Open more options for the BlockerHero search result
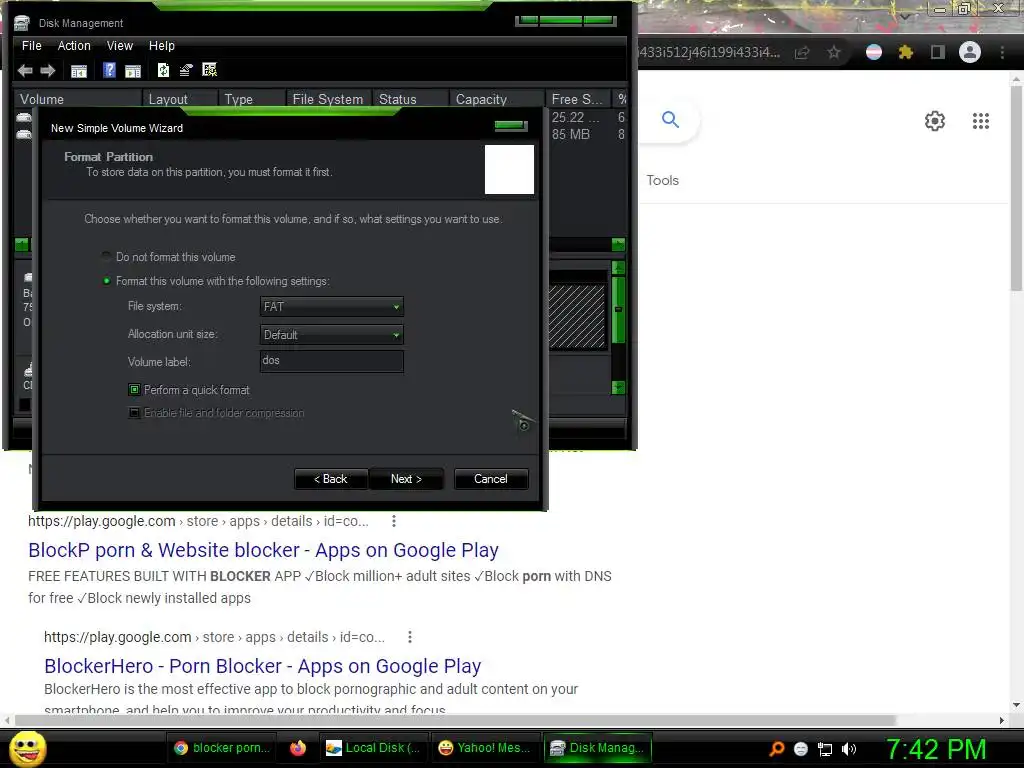 coord(409,637)
